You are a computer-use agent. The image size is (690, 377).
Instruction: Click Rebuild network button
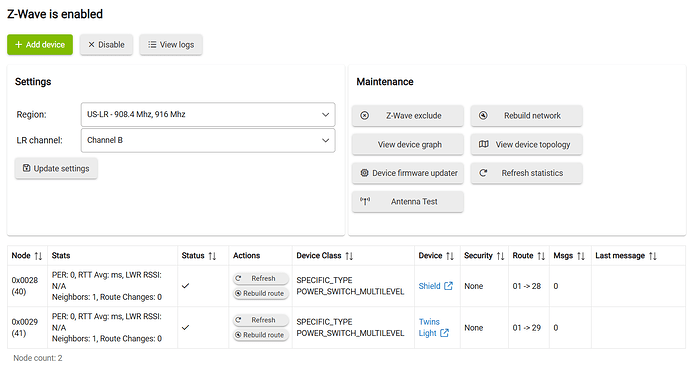(526, 116)
